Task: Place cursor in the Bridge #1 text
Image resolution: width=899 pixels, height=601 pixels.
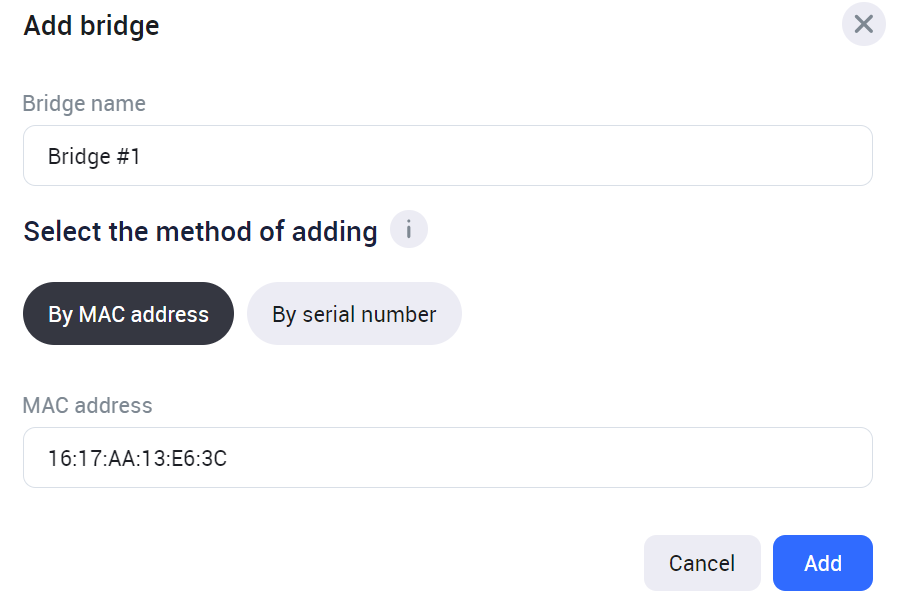Action: pos(93,156)
